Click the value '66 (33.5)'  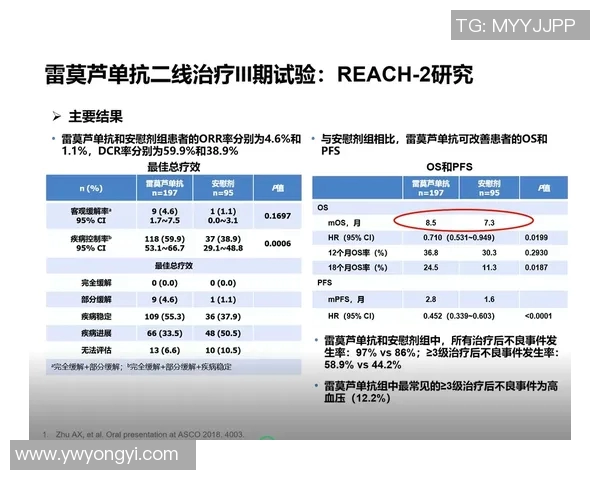[x=165, y=333]
